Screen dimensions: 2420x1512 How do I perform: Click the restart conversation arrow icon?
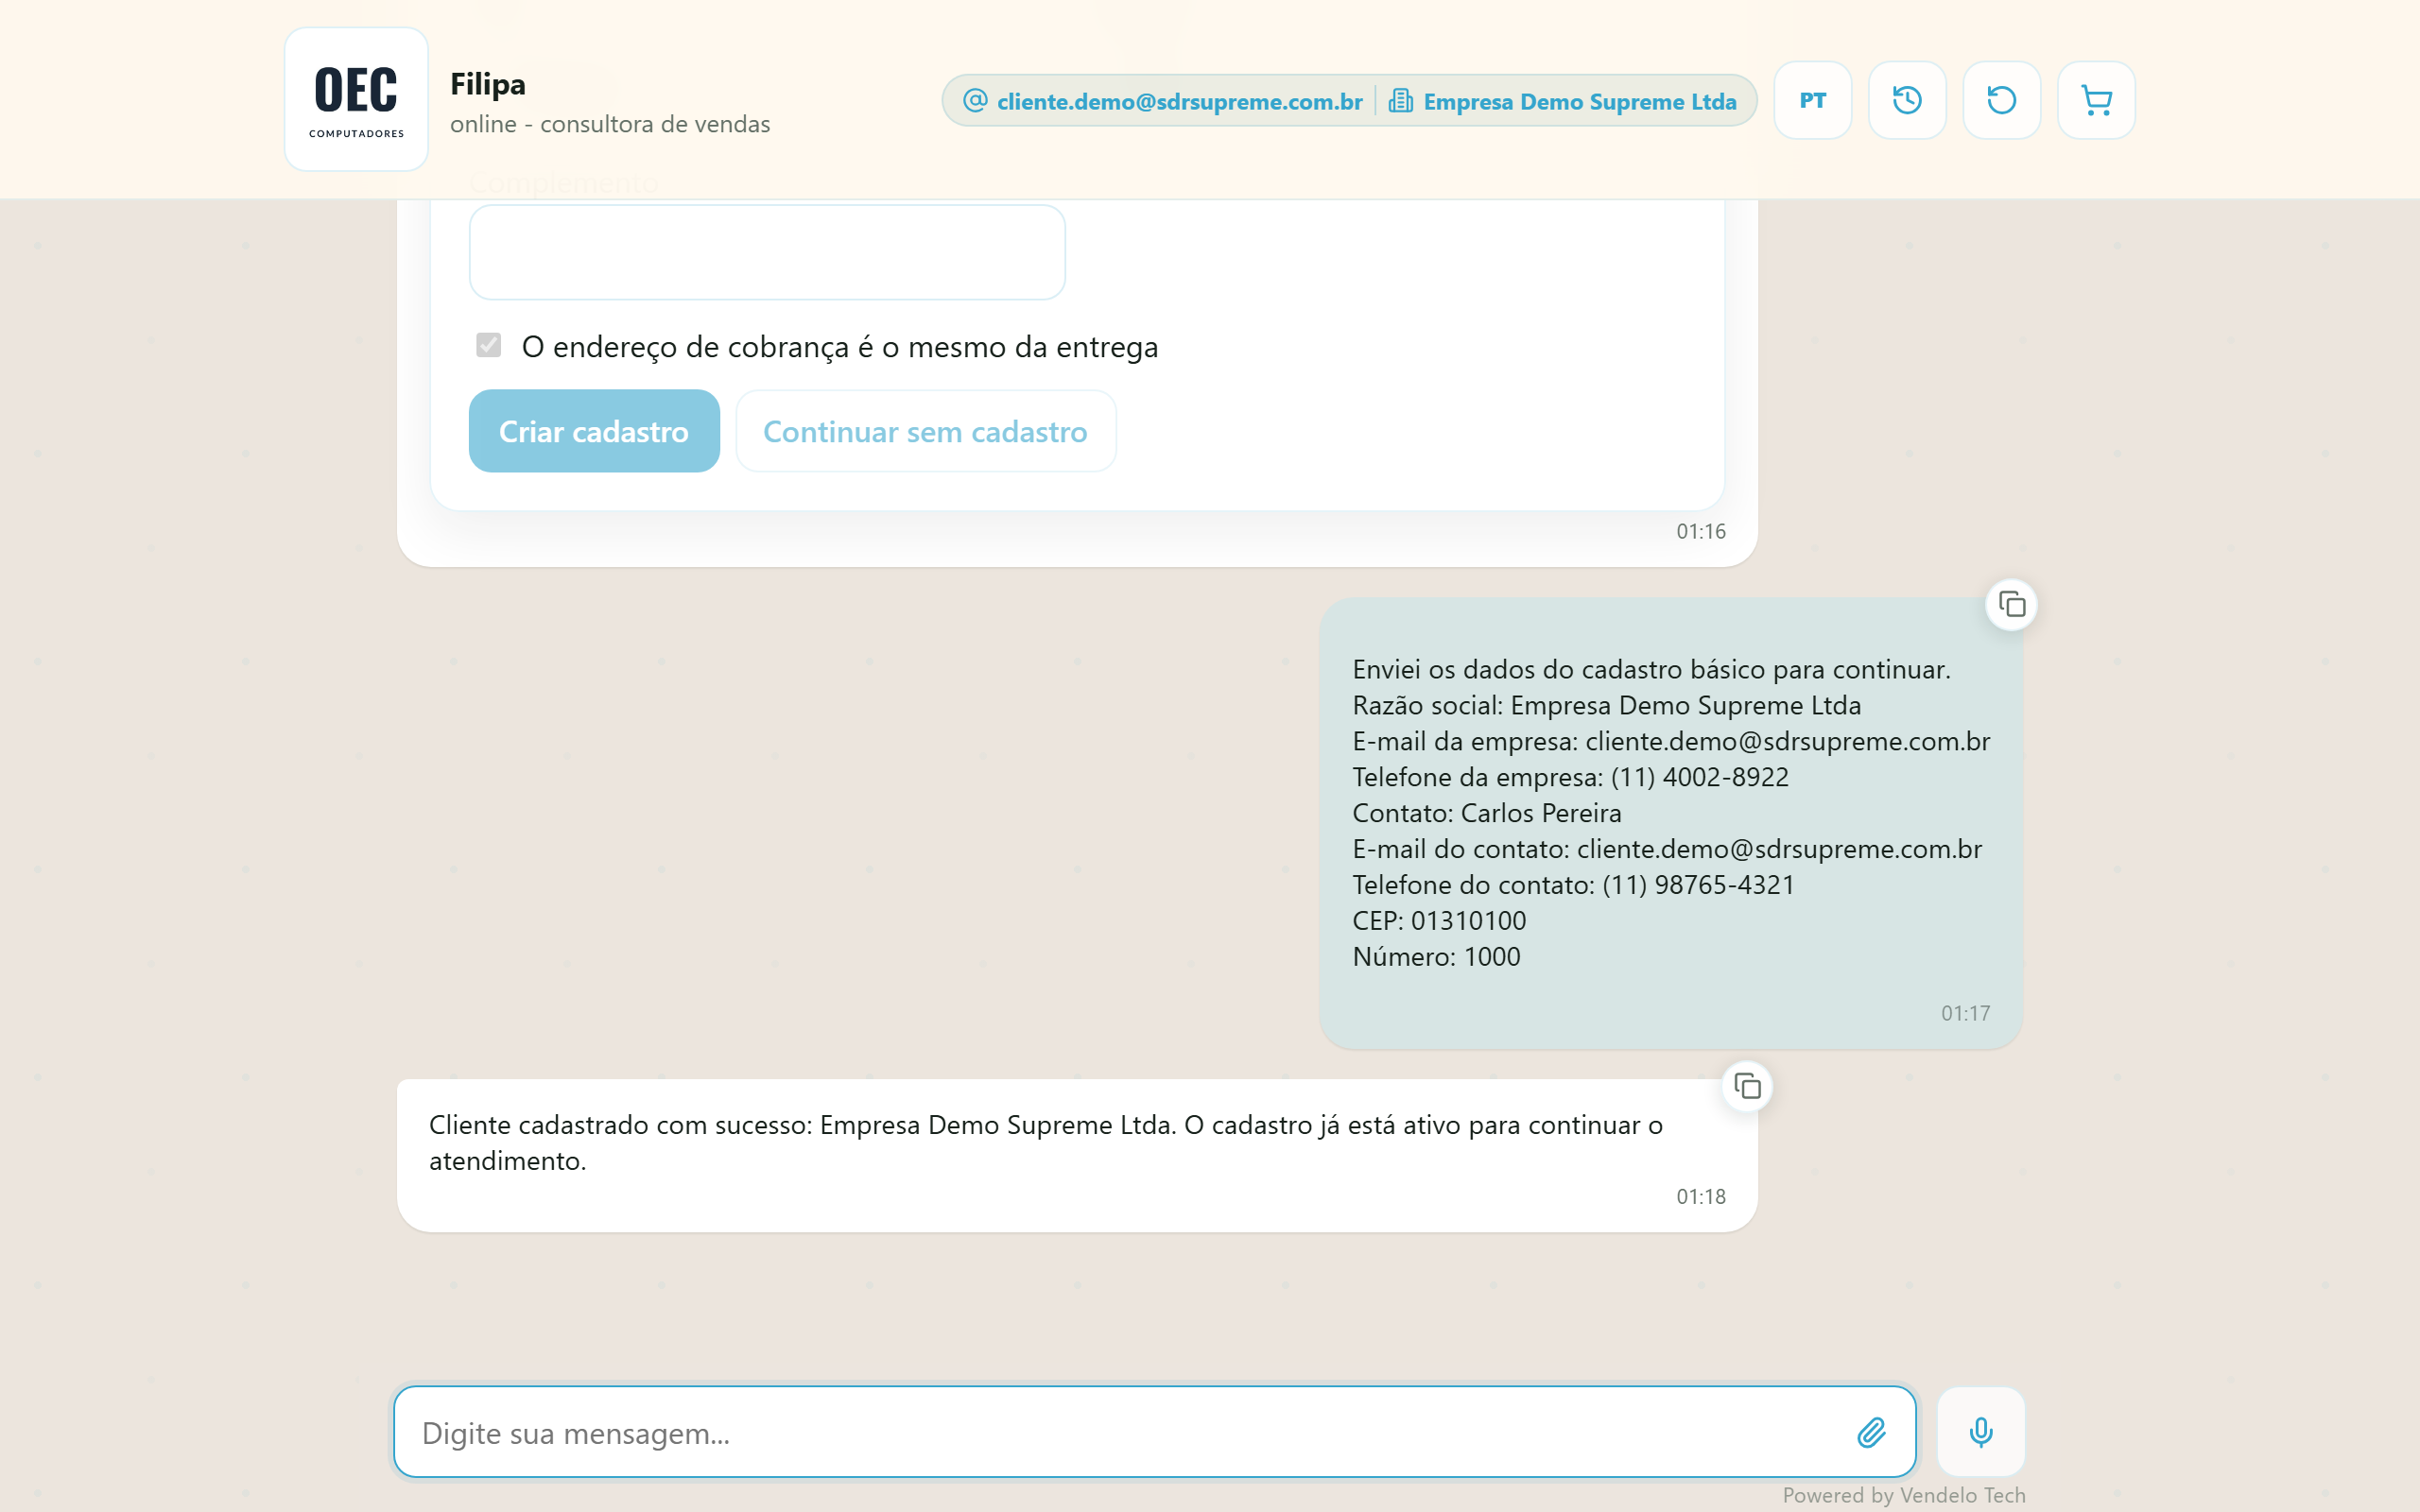point(2001,100)
